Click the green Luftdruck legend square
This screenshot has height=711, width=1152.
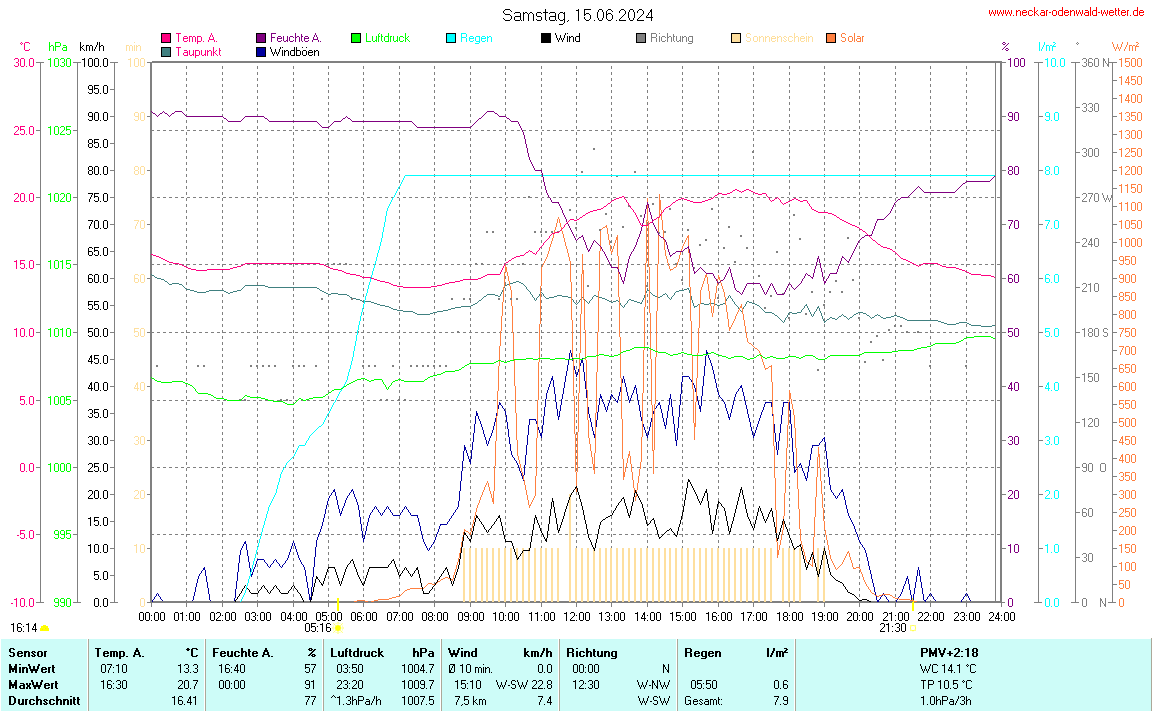click(356, 38)
